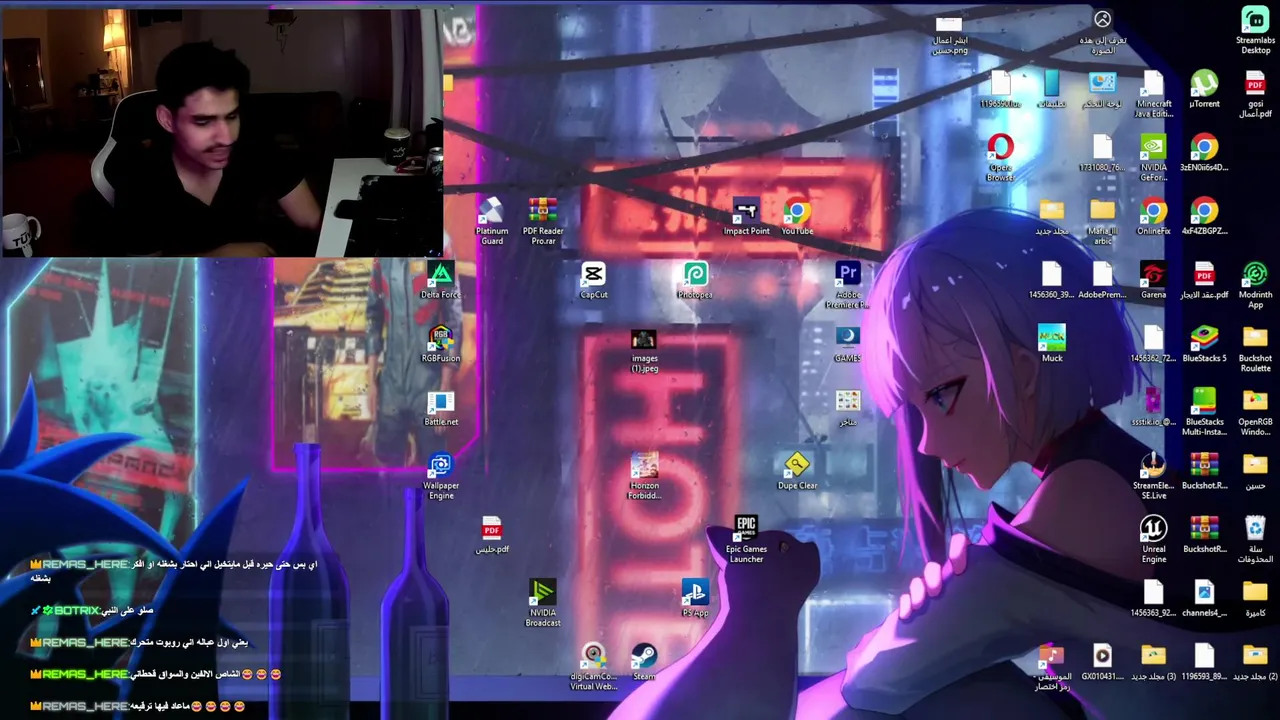This screenshot has width=1280, height=720.
Task: Open the الموسيقى music shortcut
Action: coord(1052,668)
